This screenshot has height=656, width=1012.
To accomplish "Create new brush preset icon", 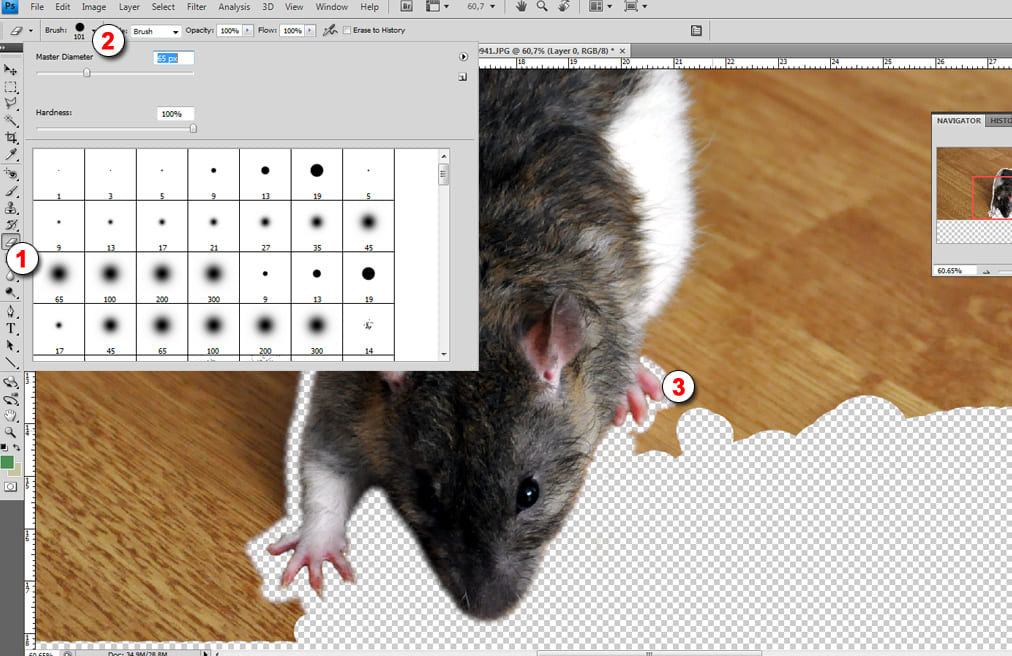I will 463,77.
